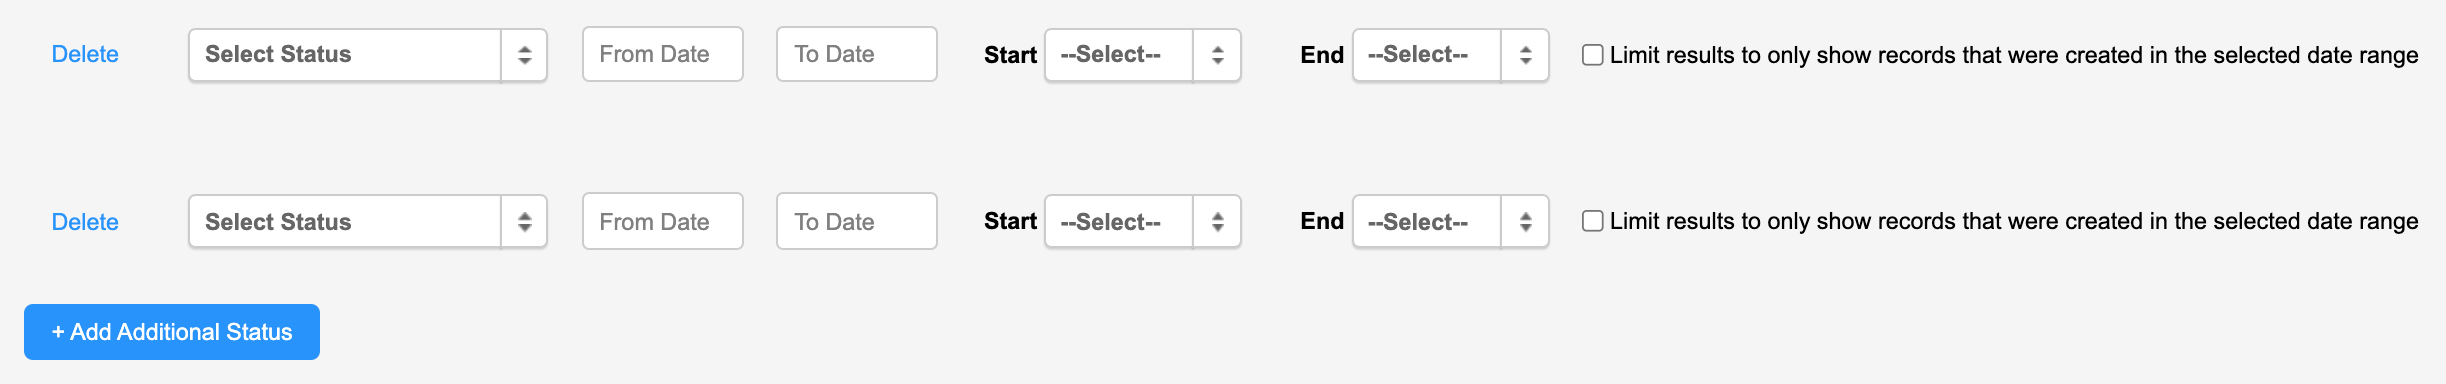
Task: Click the up-down arrows on top row Select Status
Action: [524, 55]
